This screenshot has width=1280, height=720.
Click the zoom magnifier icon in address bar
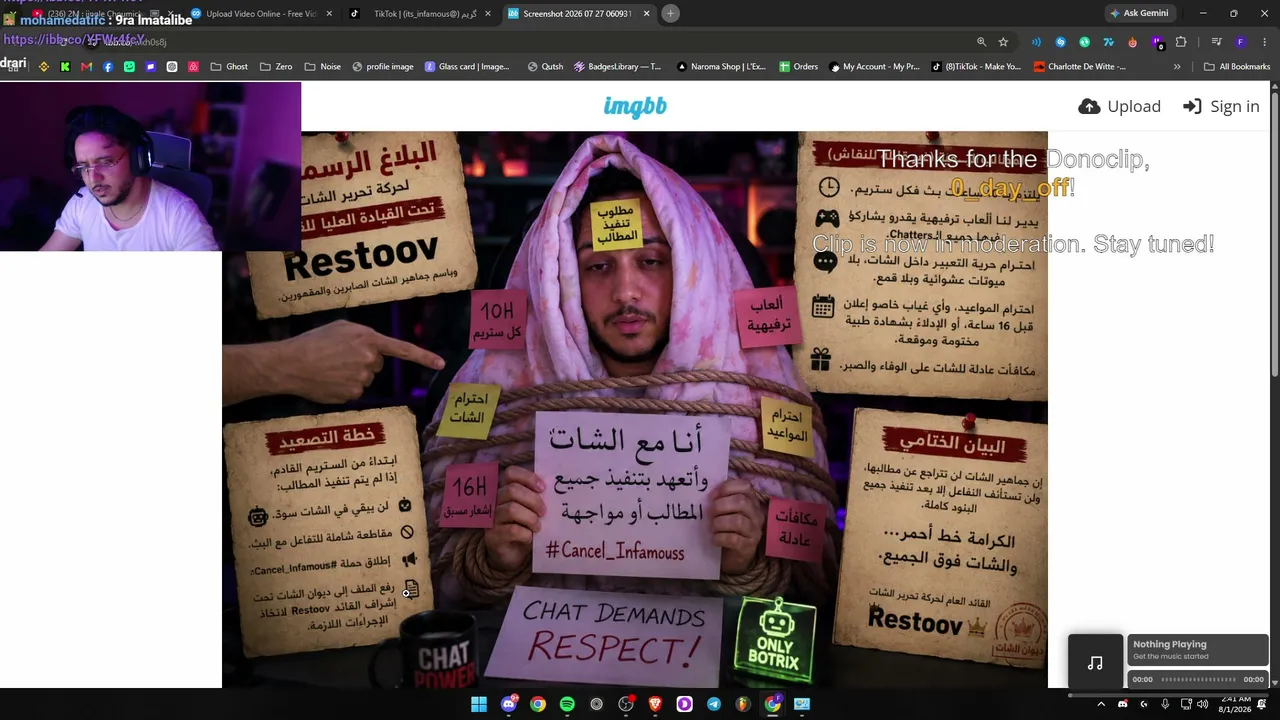coord(981,42)
